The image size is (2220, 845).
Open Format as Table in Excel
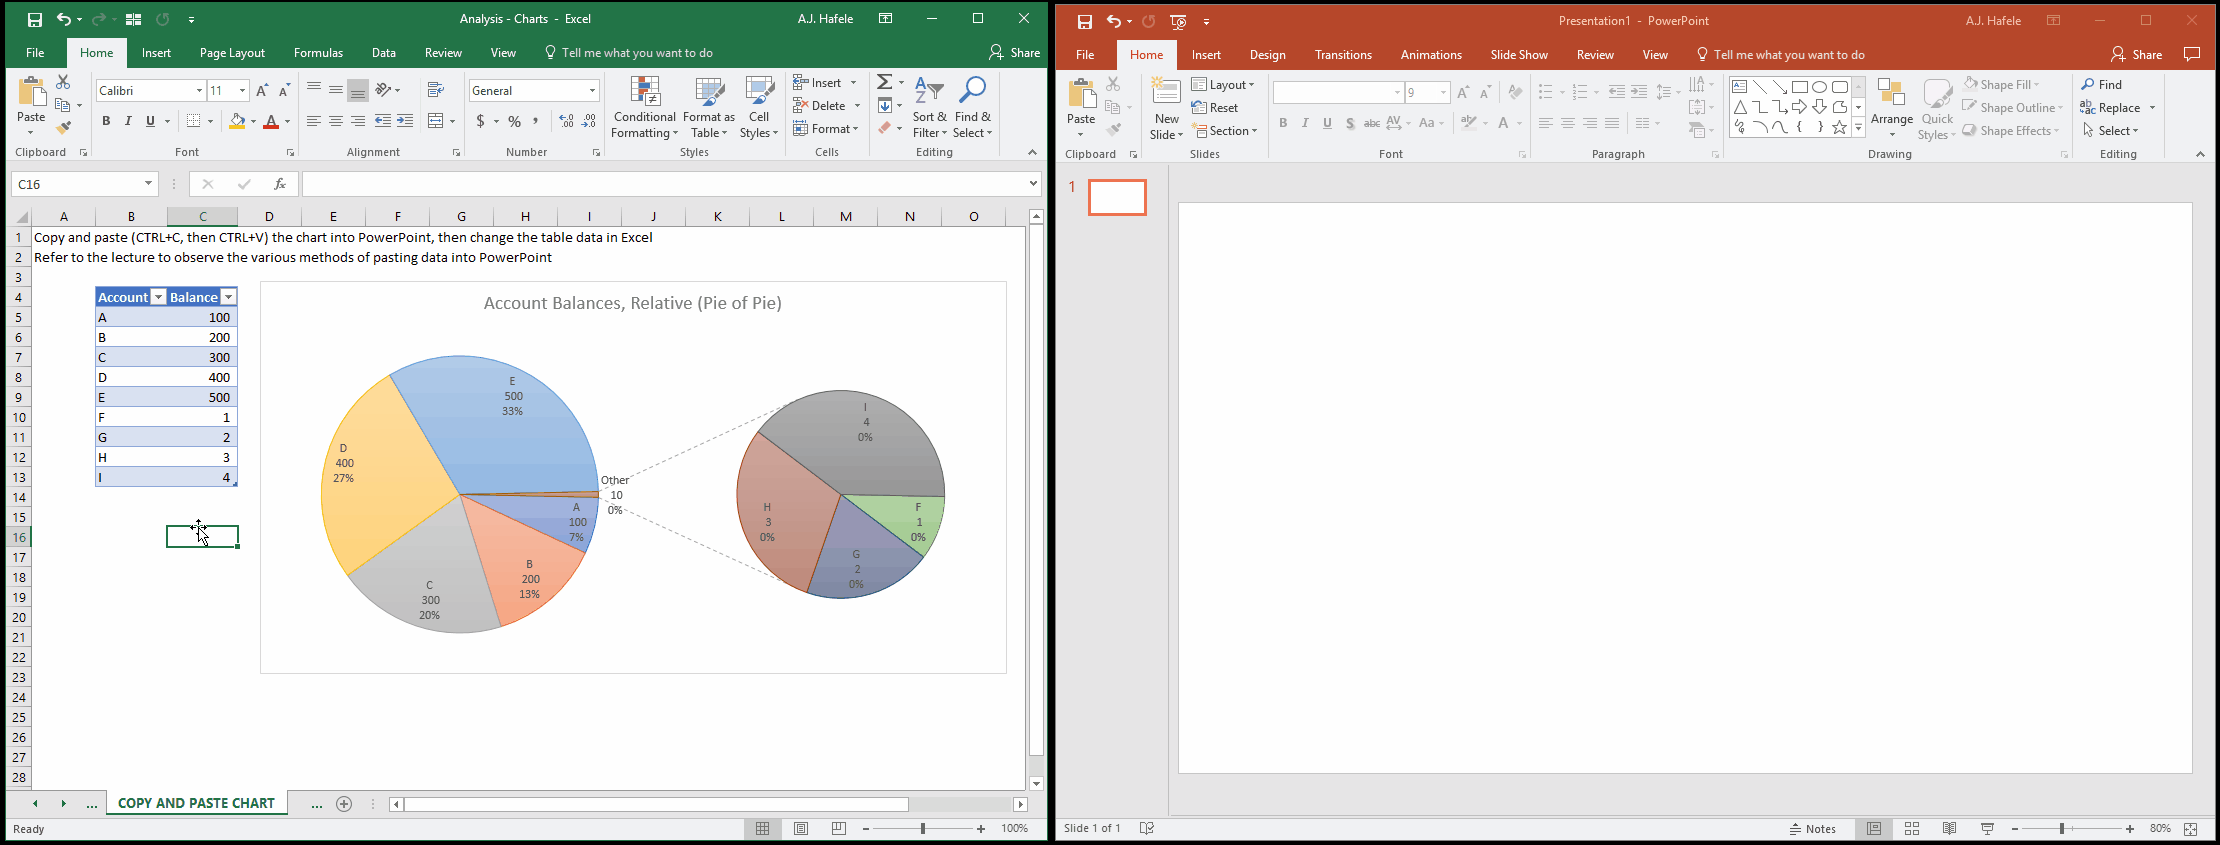pos(709,108)
